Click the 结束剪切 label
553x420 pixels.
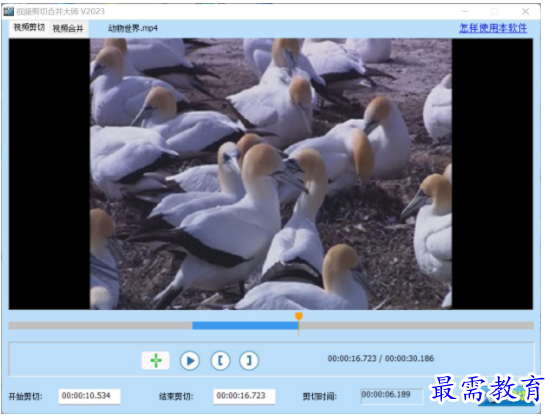coord(176,396)
